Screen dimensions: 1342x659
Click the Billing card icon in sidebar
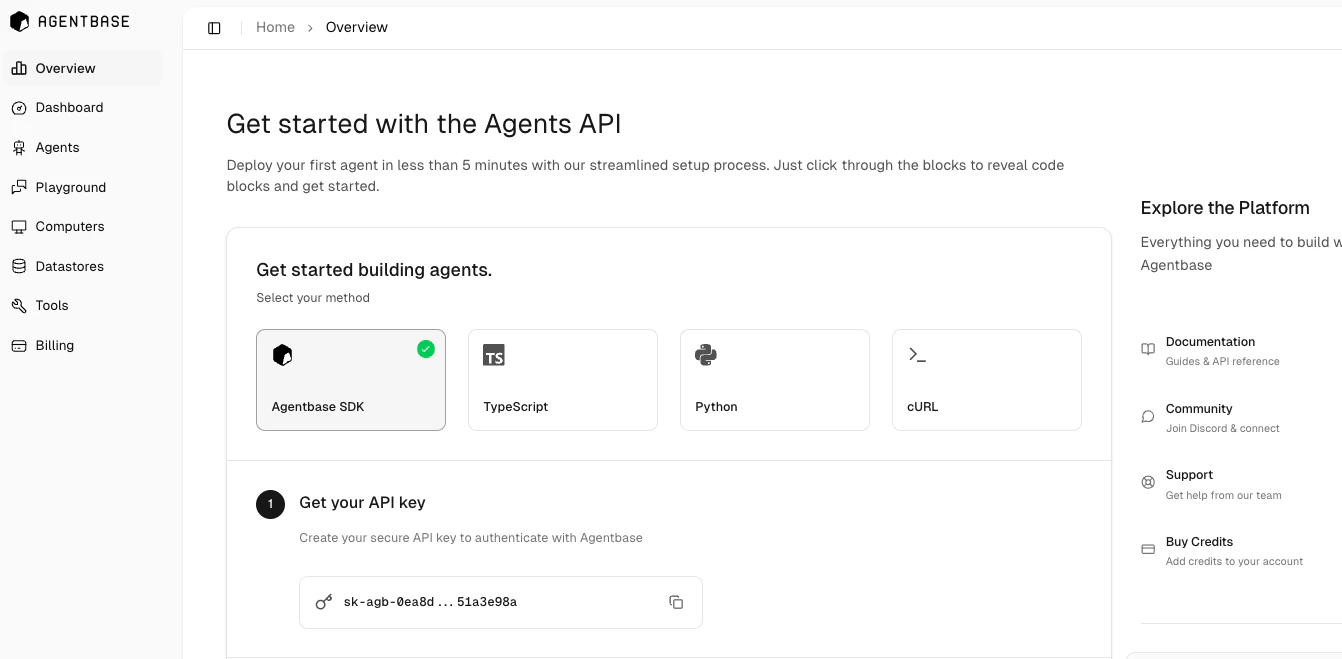[19, 345]
